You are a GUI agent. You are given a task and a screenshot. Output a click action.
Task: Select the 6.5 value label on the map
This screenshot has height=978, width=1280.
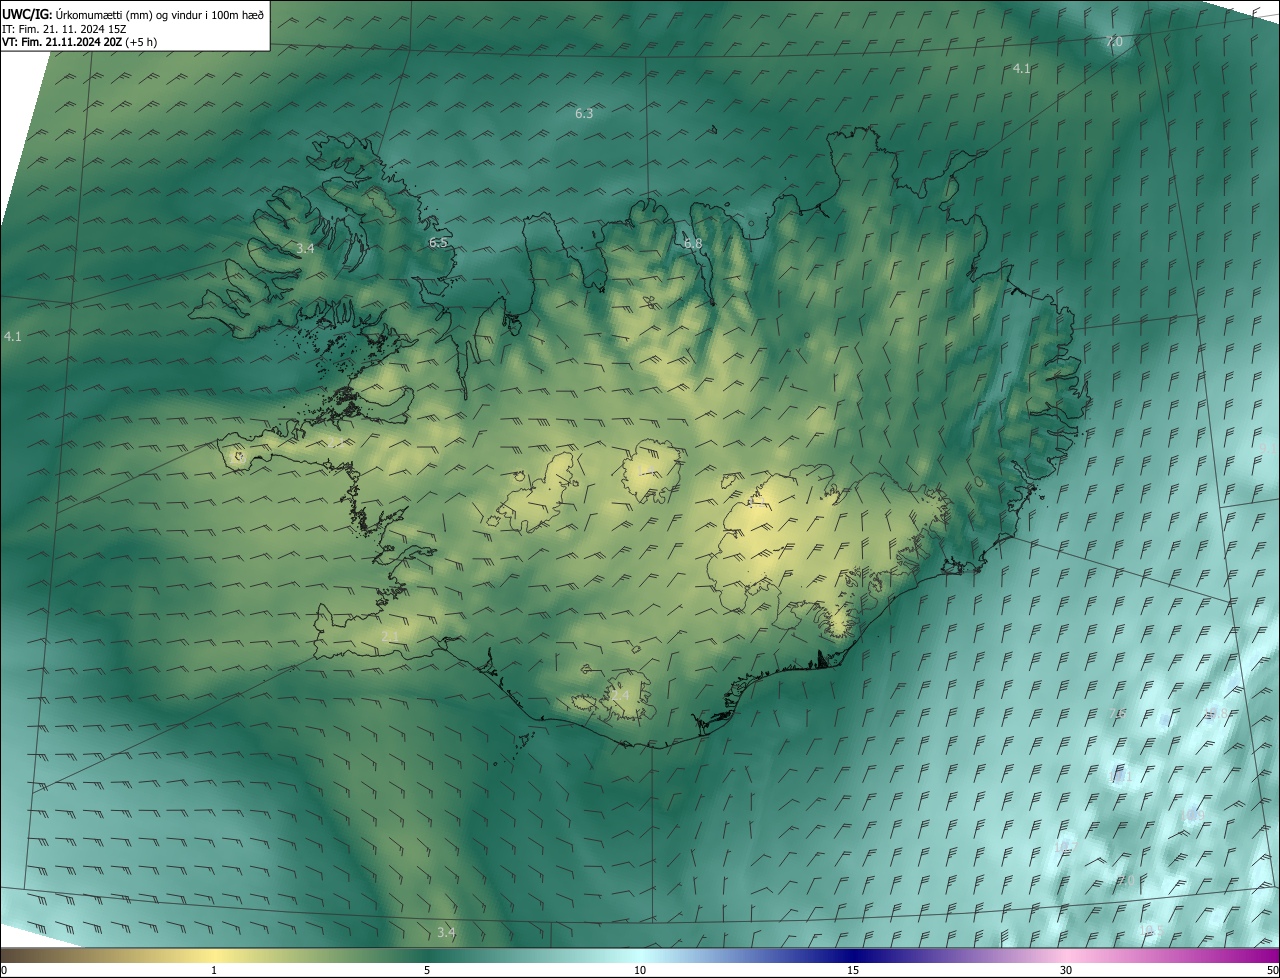(438, 243)
